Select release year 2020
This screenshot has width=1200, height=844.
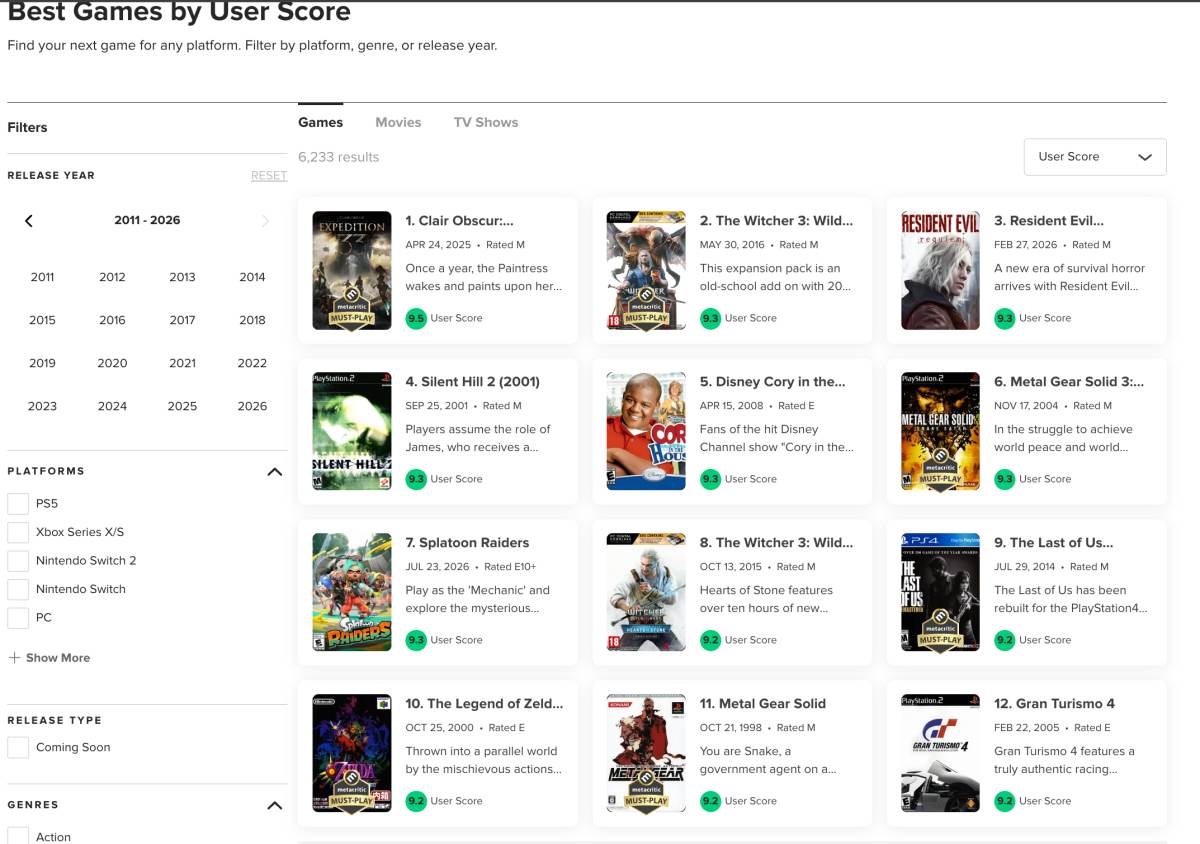tap(112, 363)
